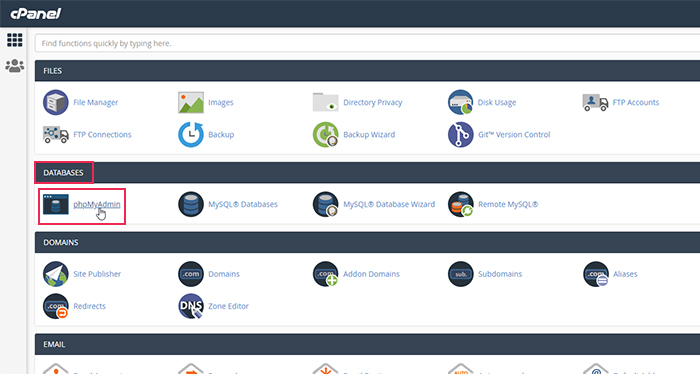Open the MySQL Database Wizard link
This screenshot has height=374, width=700.
(389, 204)
